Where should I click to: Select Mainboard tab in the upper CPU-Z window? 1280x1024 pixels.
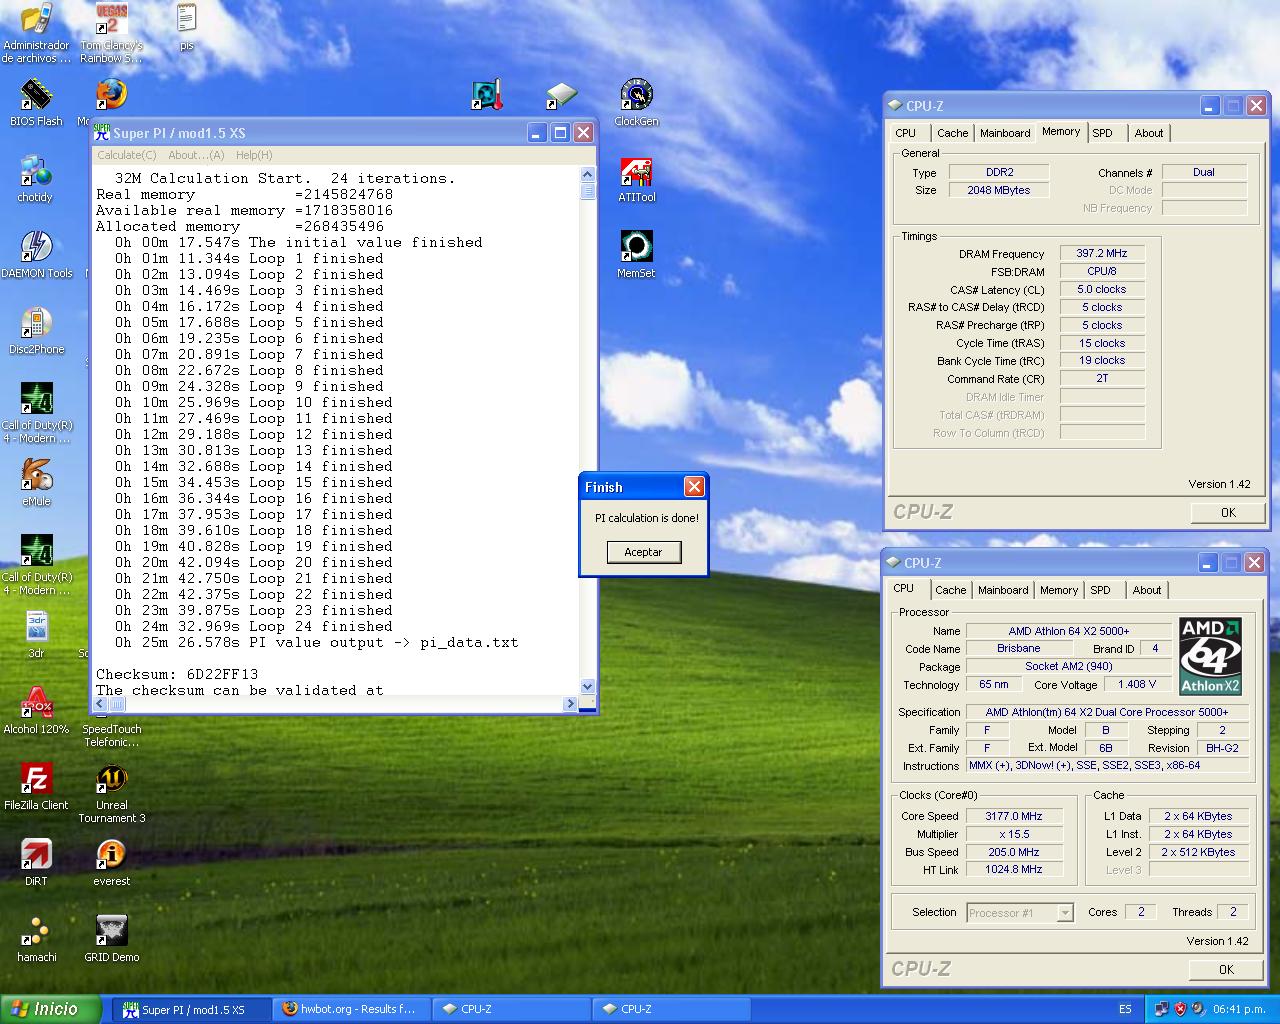1005,133
